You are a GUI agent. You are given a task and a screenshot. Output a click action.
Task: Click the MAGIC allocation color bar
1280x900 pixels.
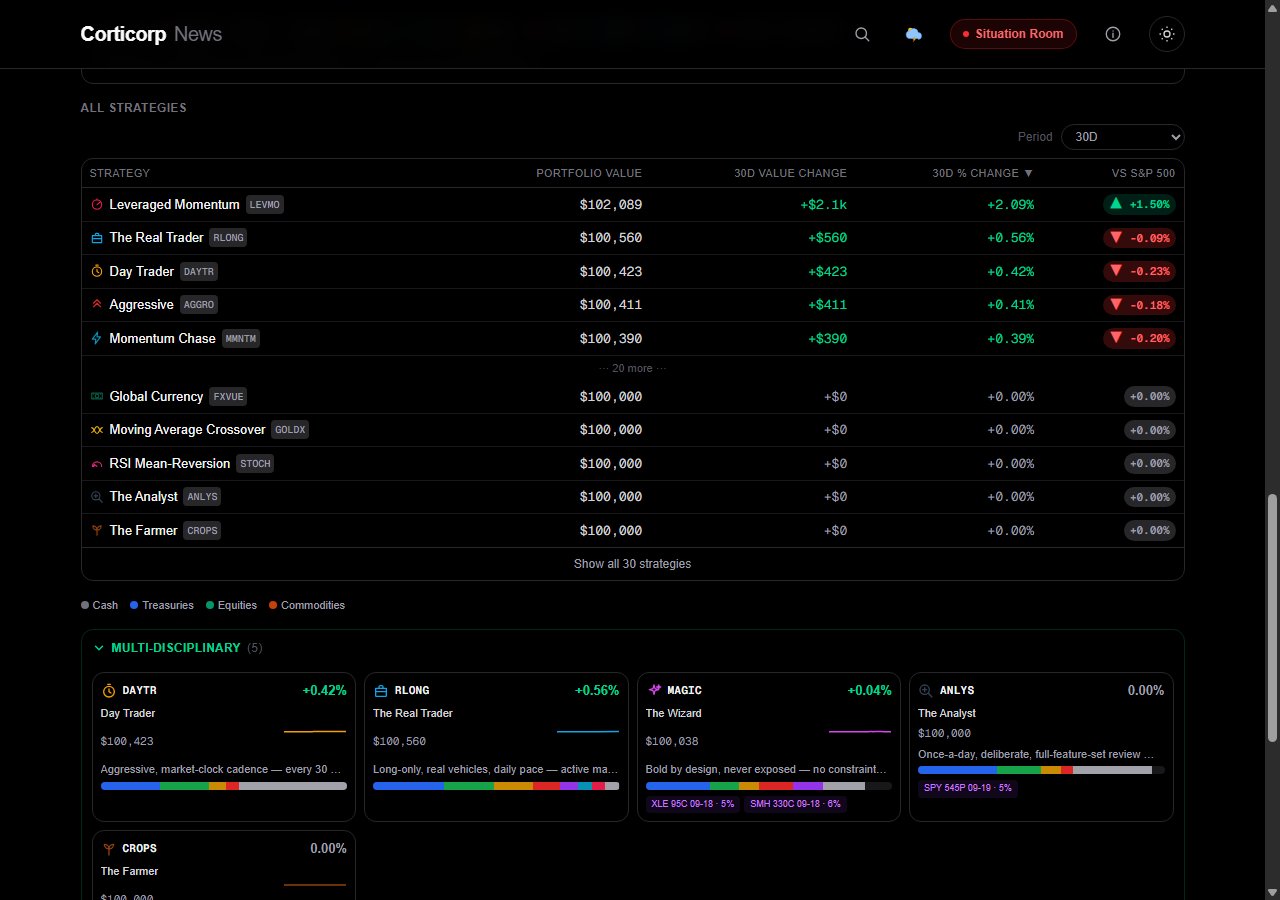coord(769,786)
